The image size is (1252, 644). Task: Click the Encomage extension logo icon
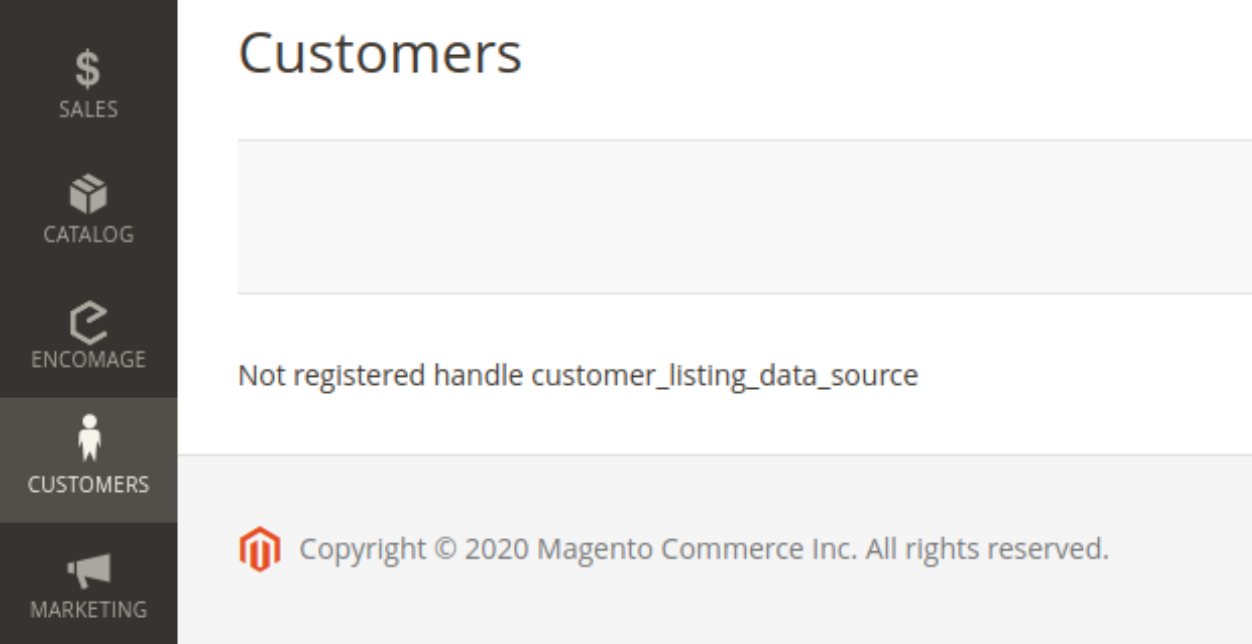[88, 321]
